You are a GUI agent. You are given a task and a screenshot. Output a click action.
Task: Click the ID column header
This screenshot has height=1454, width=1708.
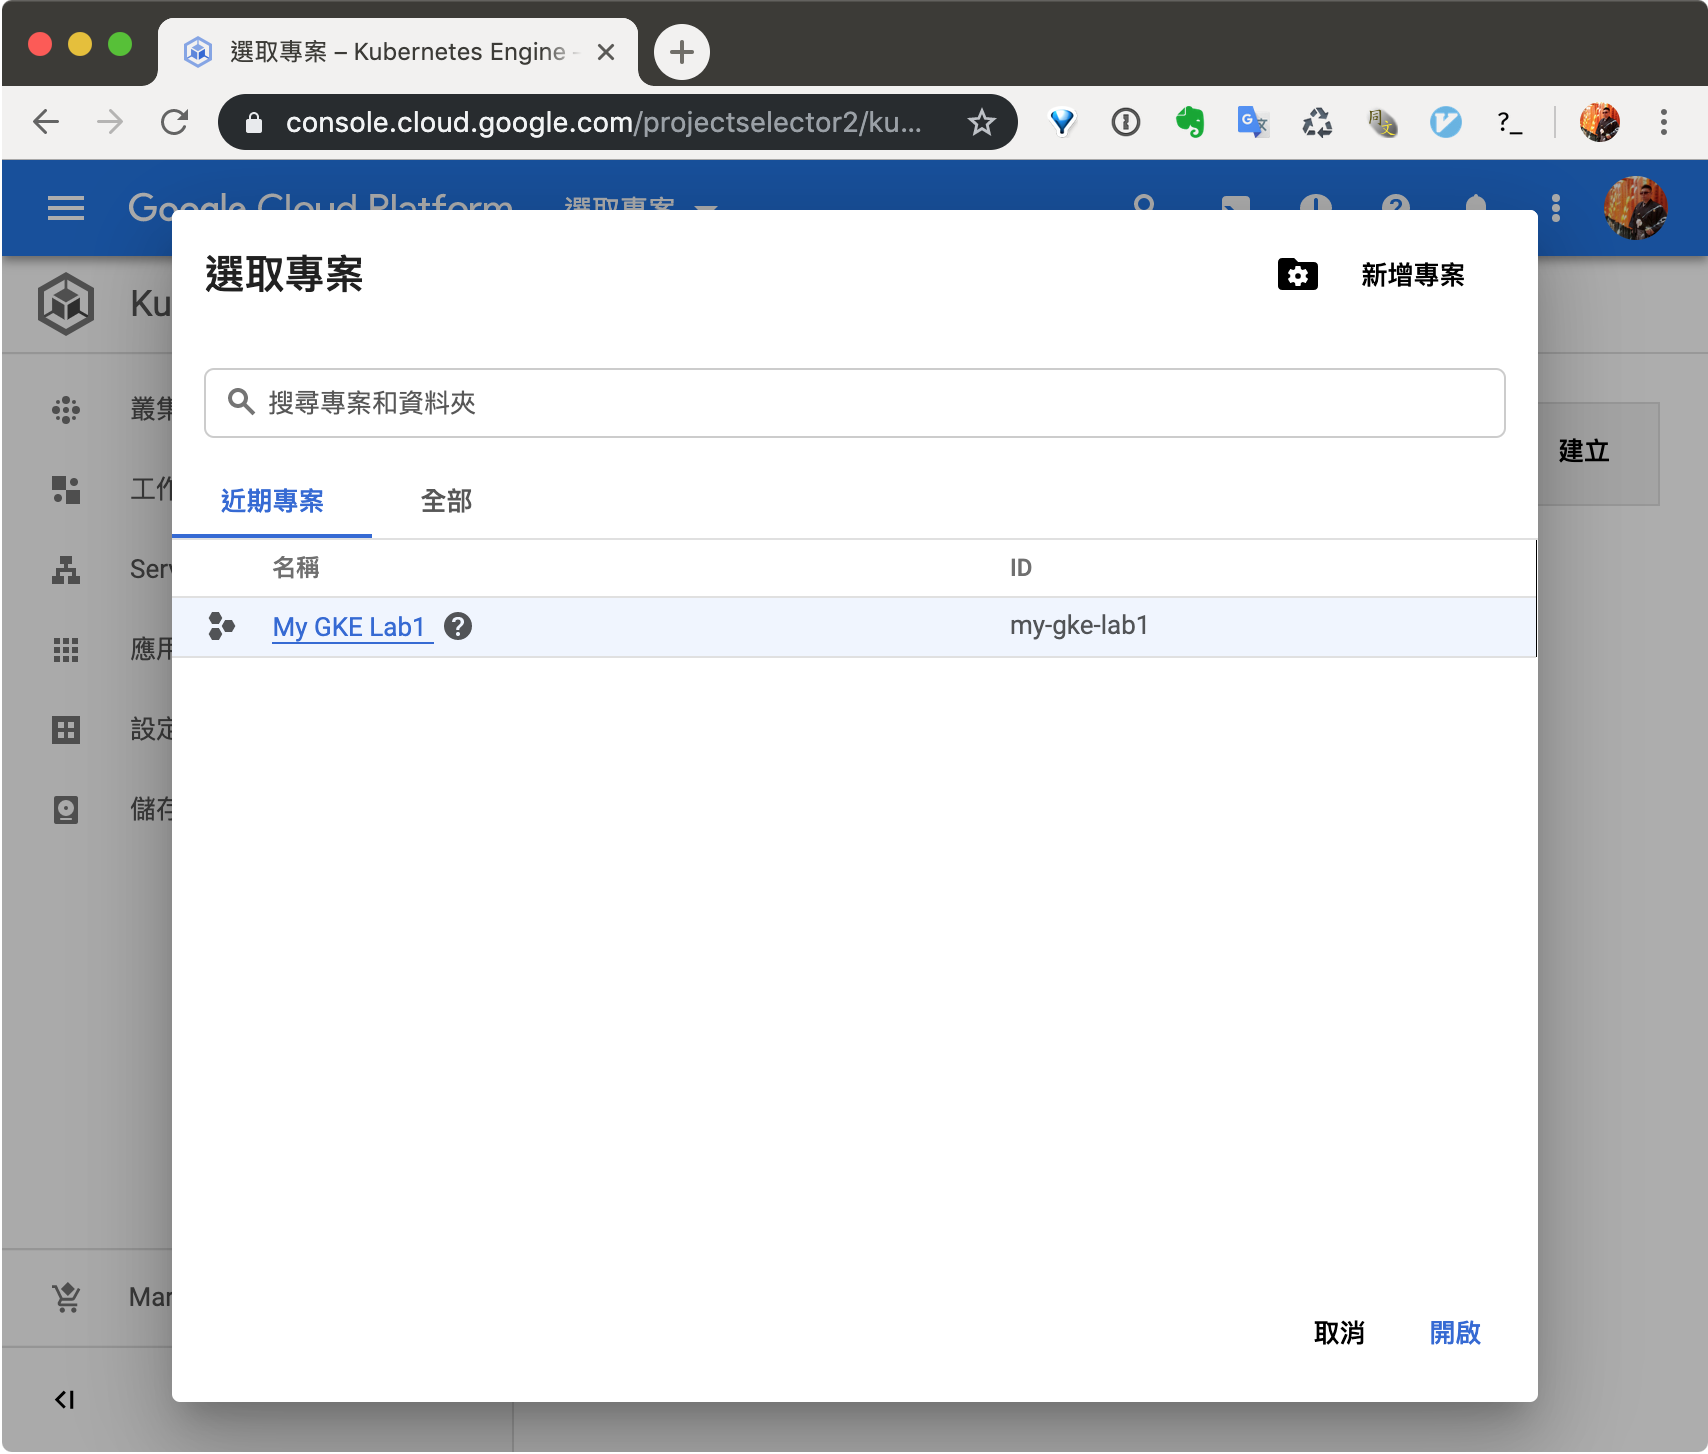pyautogui.click(x=1020, y=568)
